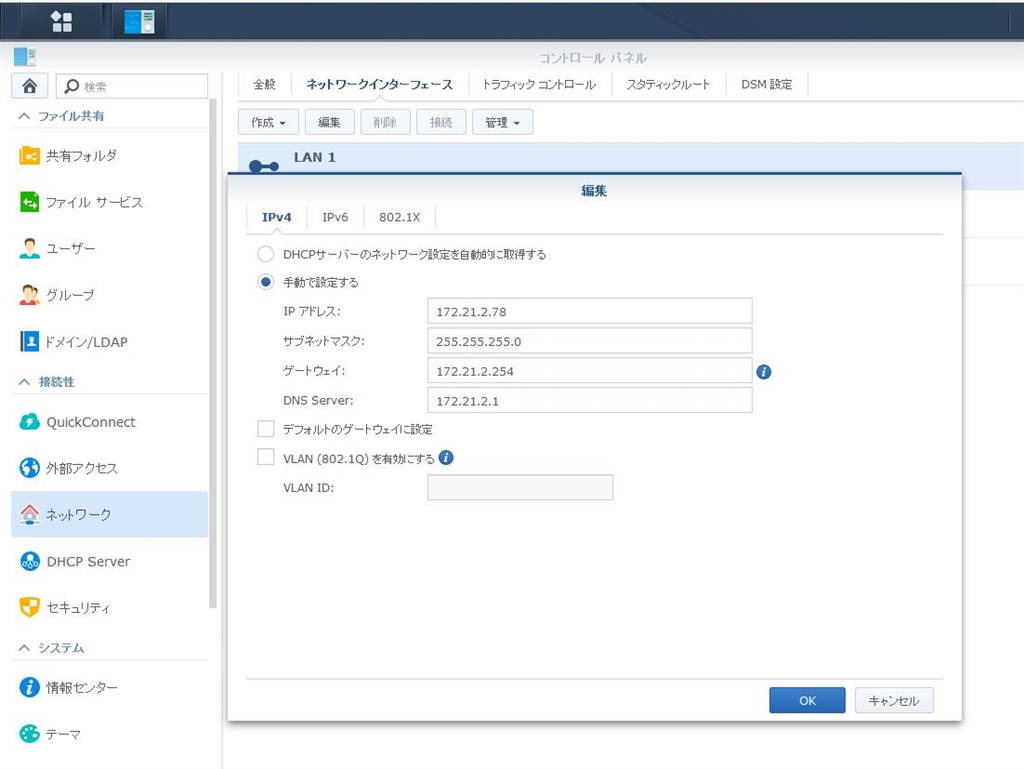Collapse ファイル共有 section
This screenshot has width=1024, height=769.
tap(24, 116)
